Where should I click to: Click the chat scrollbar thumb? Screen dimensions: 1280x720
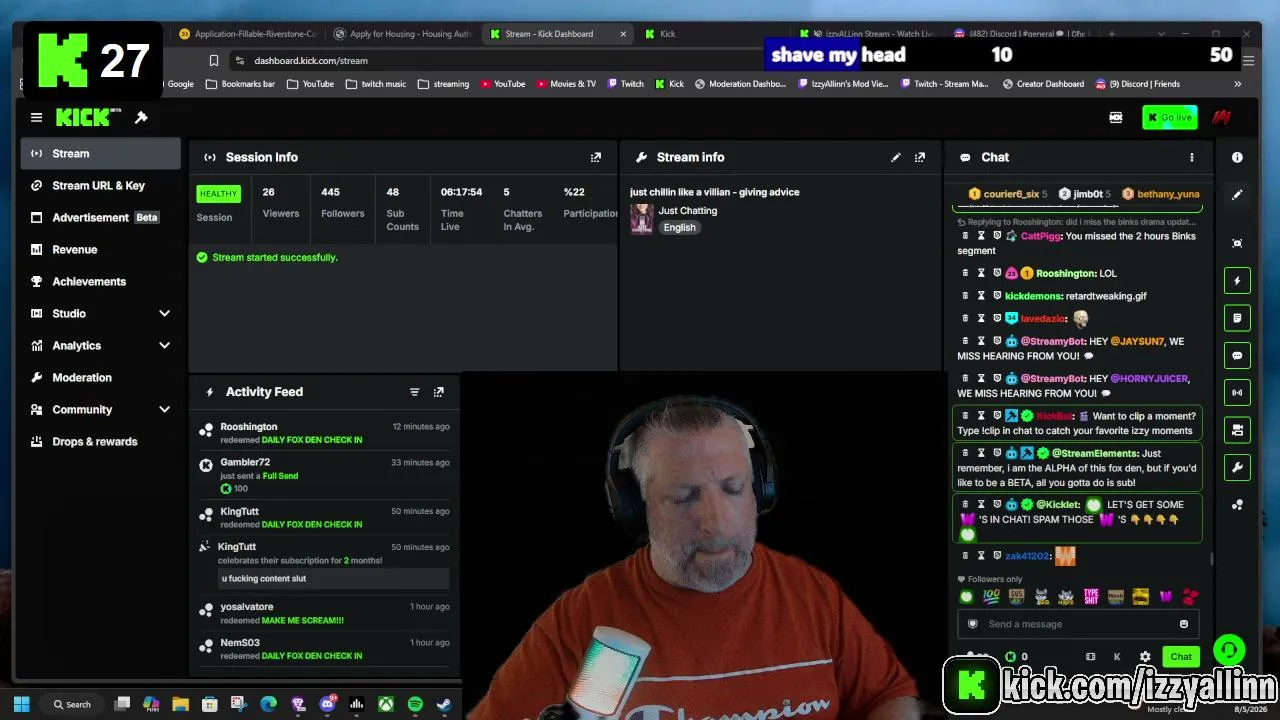1212,559
